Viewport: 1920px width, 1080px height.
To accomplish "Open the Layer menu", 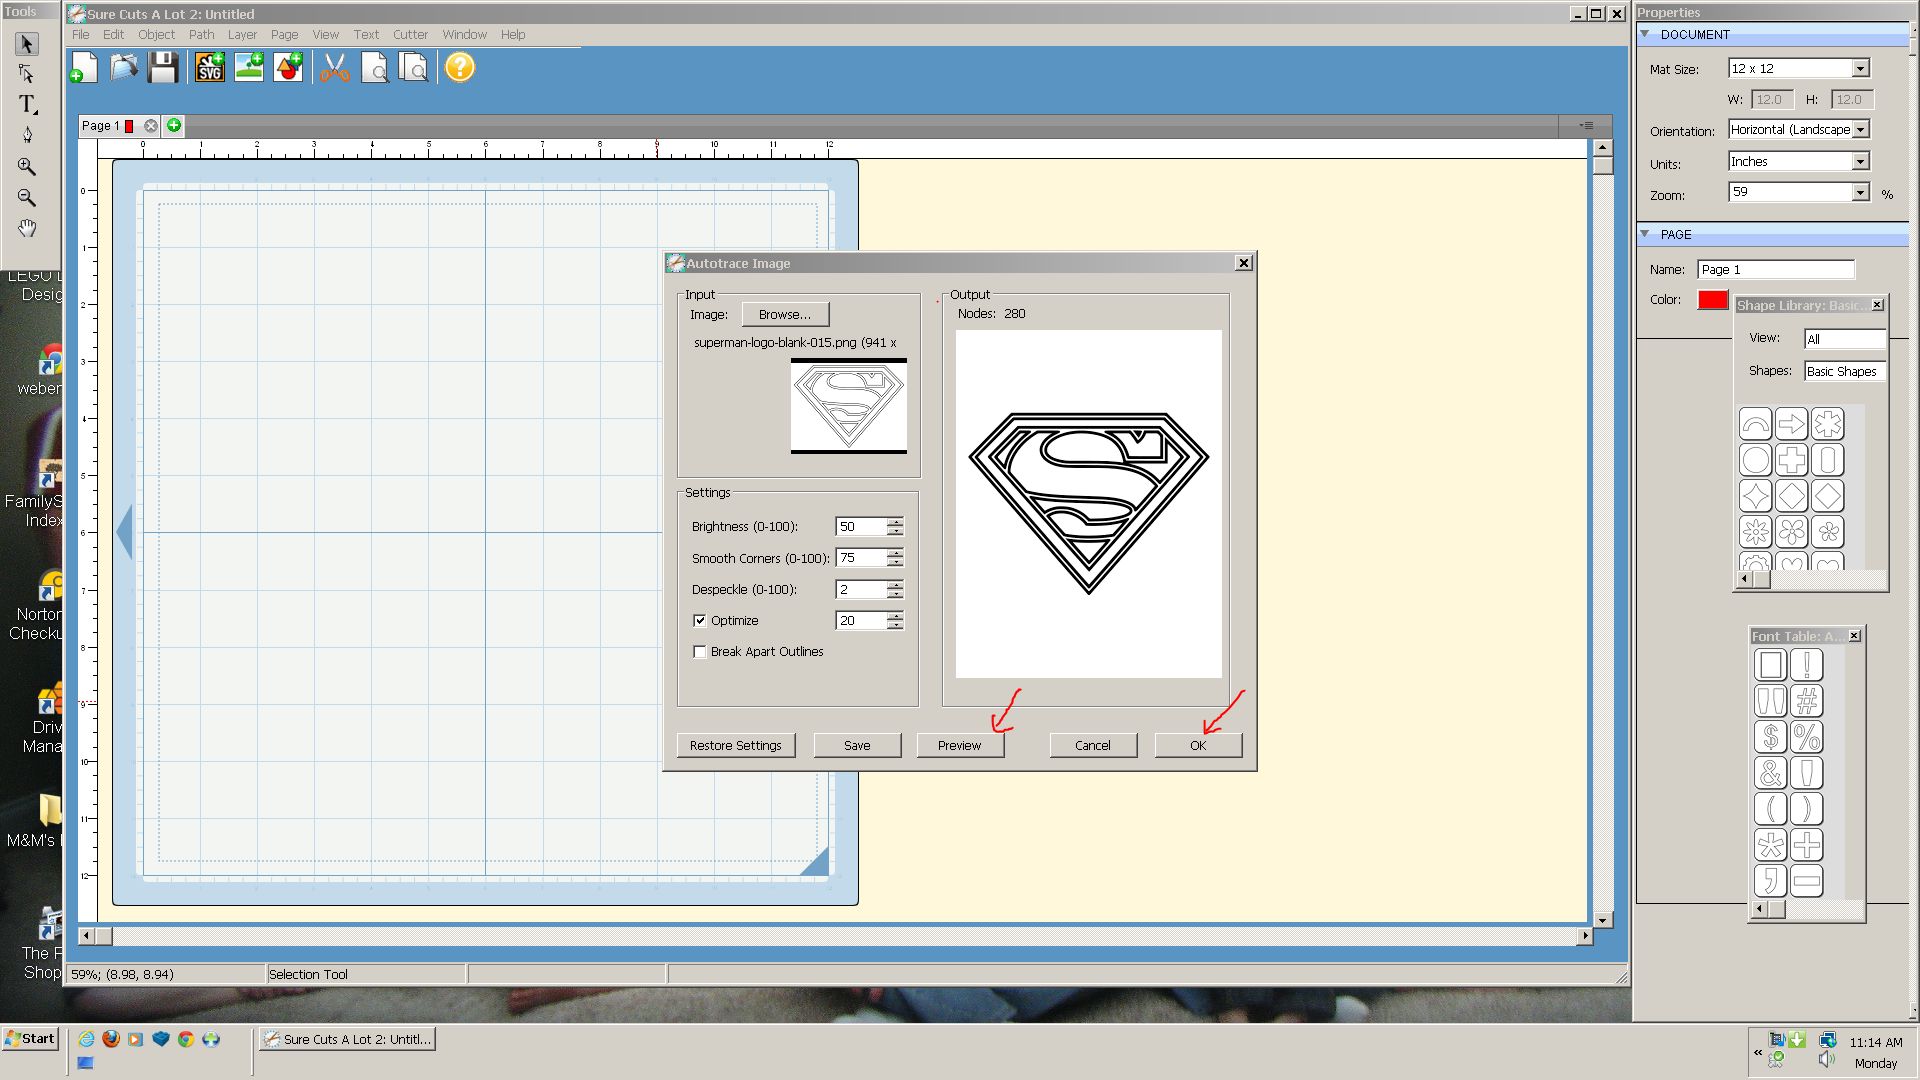I will (242, 34).
